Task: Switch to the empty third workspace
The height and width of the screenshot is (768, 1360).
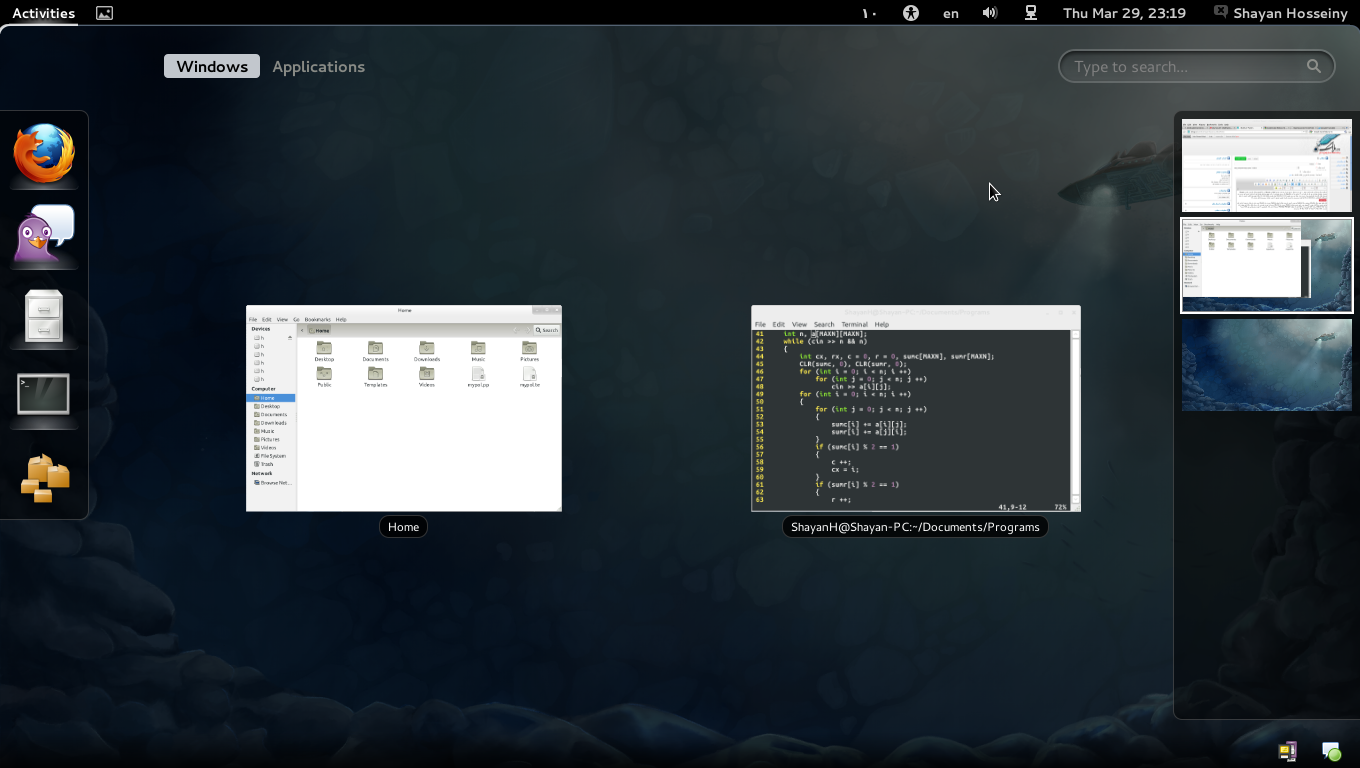Action: click(1266, 365)
